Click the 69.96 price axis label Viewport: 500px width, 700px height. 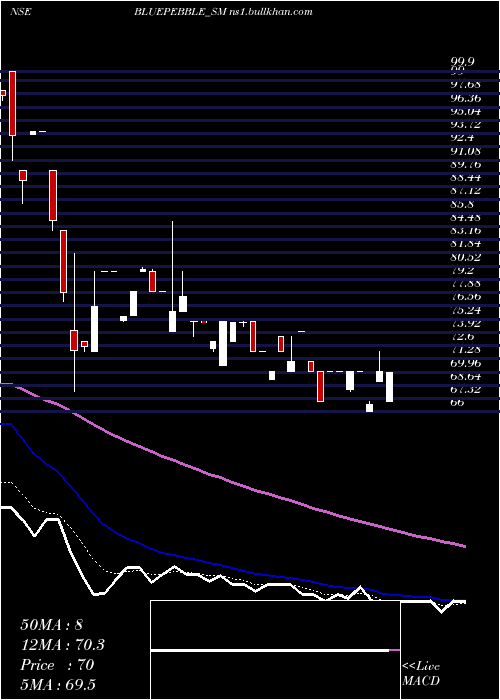[466, 362]
